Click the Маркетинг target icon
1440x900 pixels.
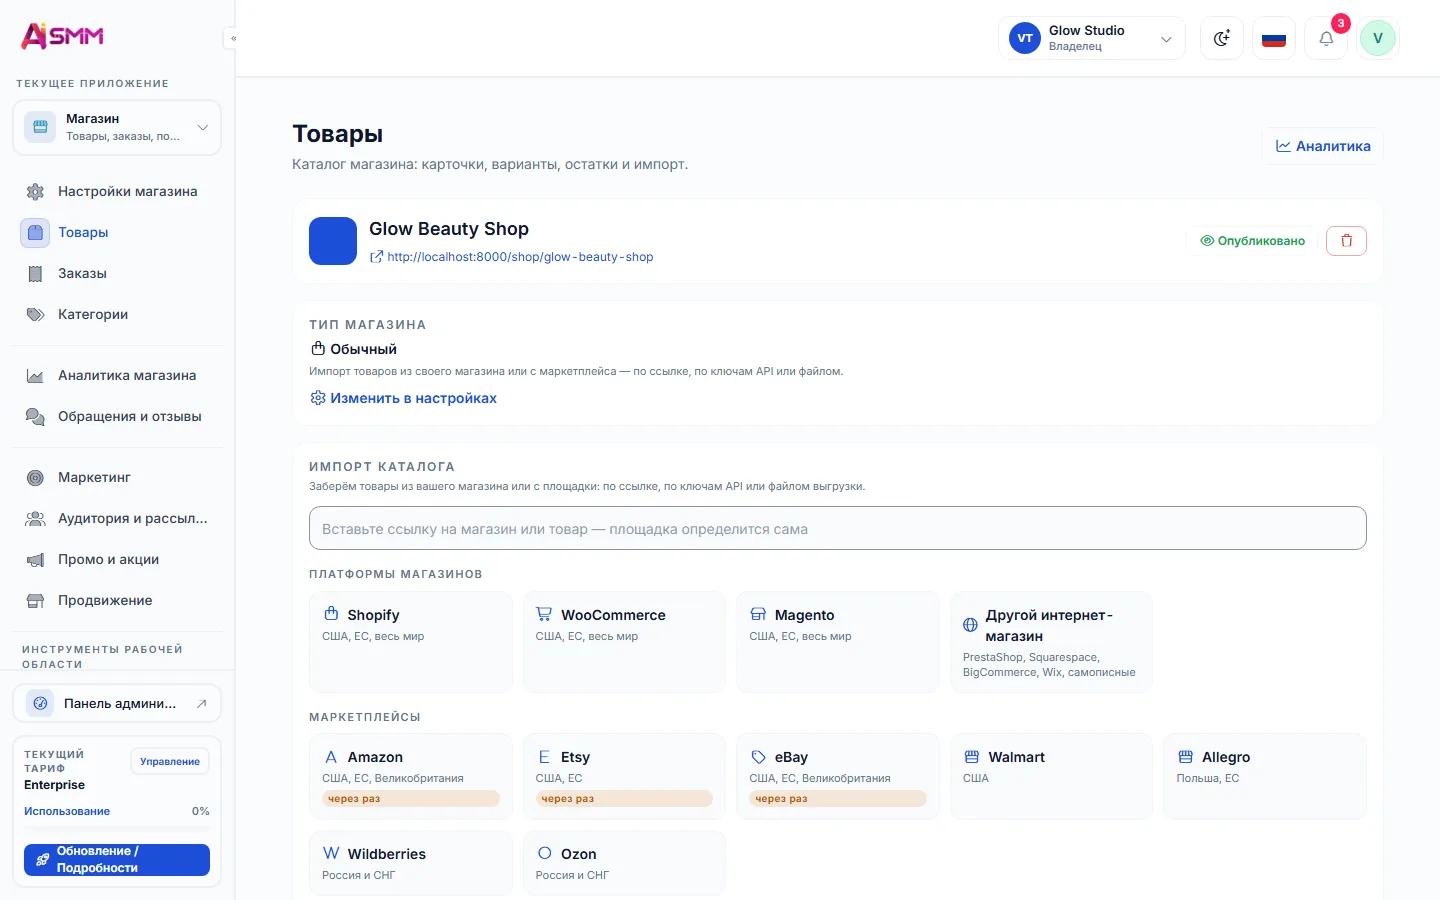pos(35,478)
